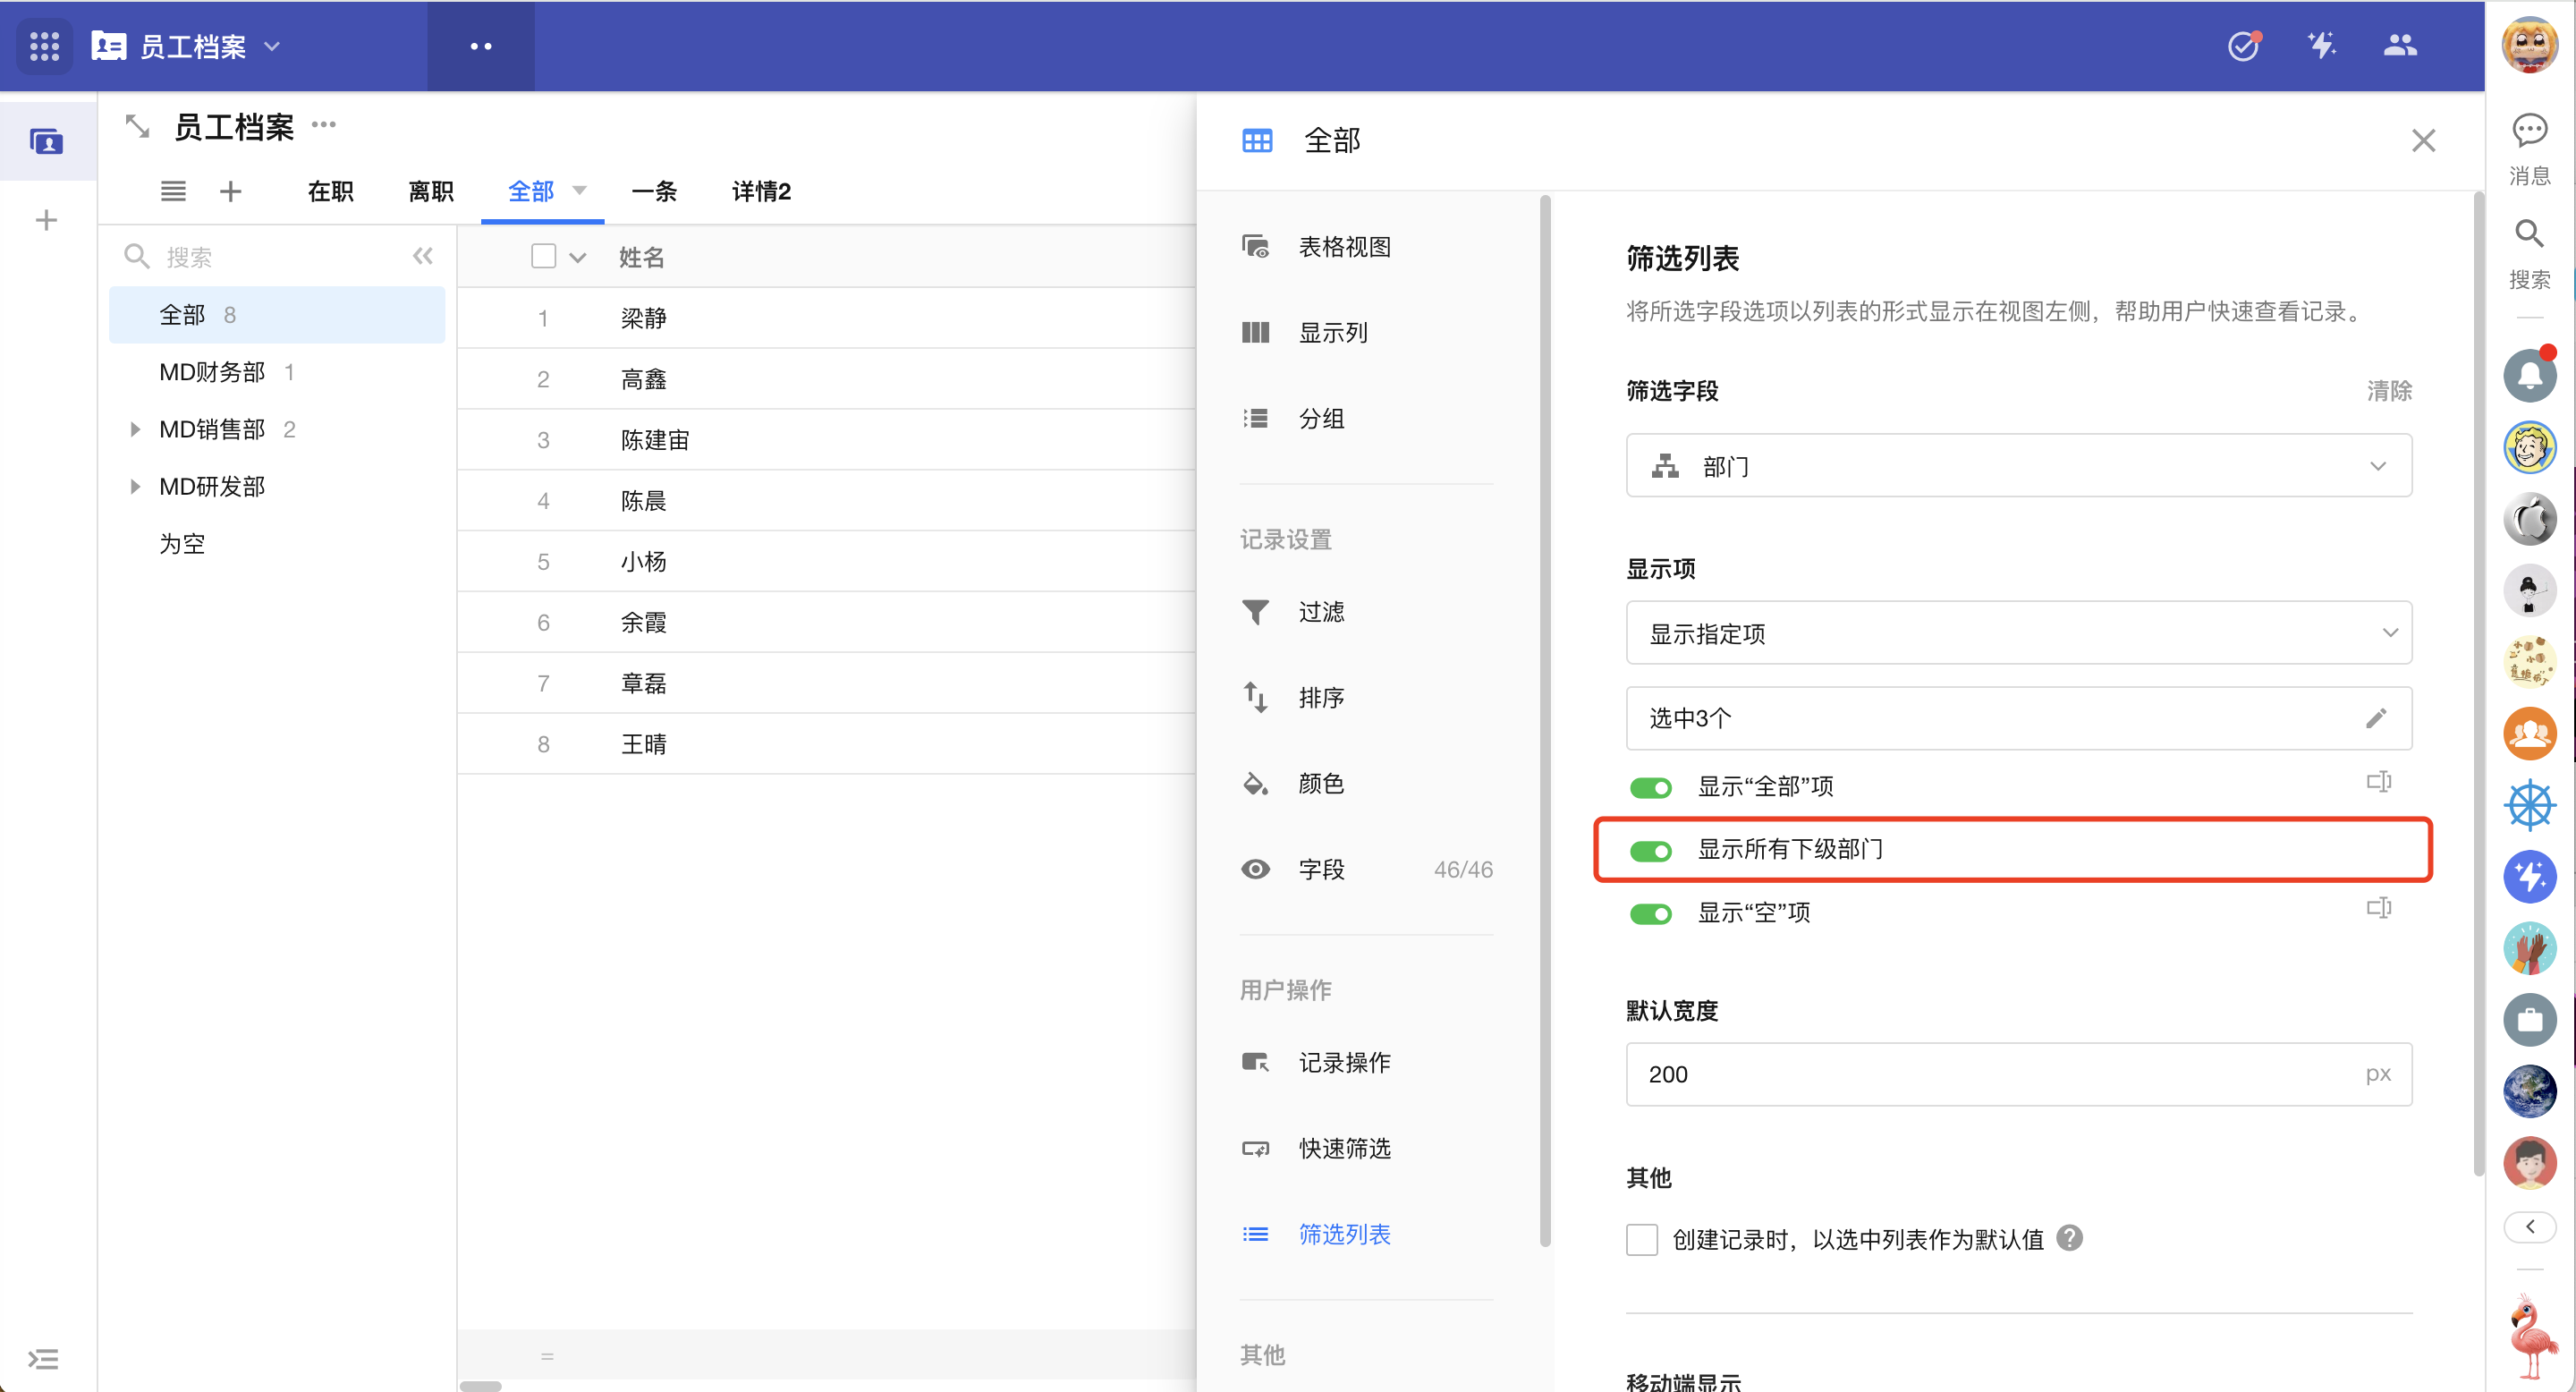Viewport: 2576px width, 1392px height.
Task: Click the ship wheel icon in right rail
Action: (2529, 804)
